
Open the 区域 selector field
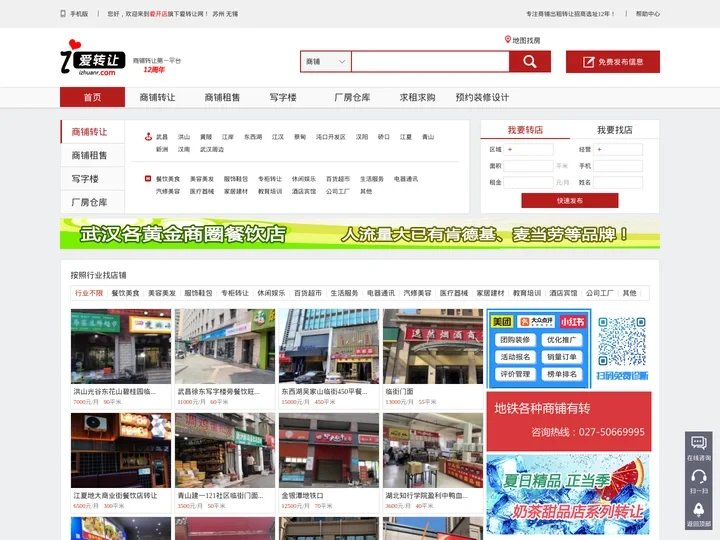point(529,149)
